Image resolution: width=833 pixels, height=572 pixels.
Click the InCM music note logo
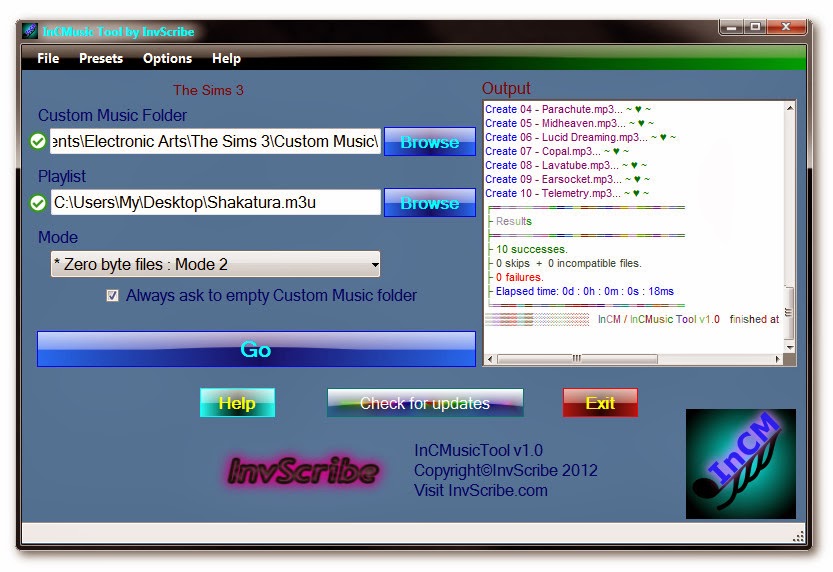click(x=741, y=464)
